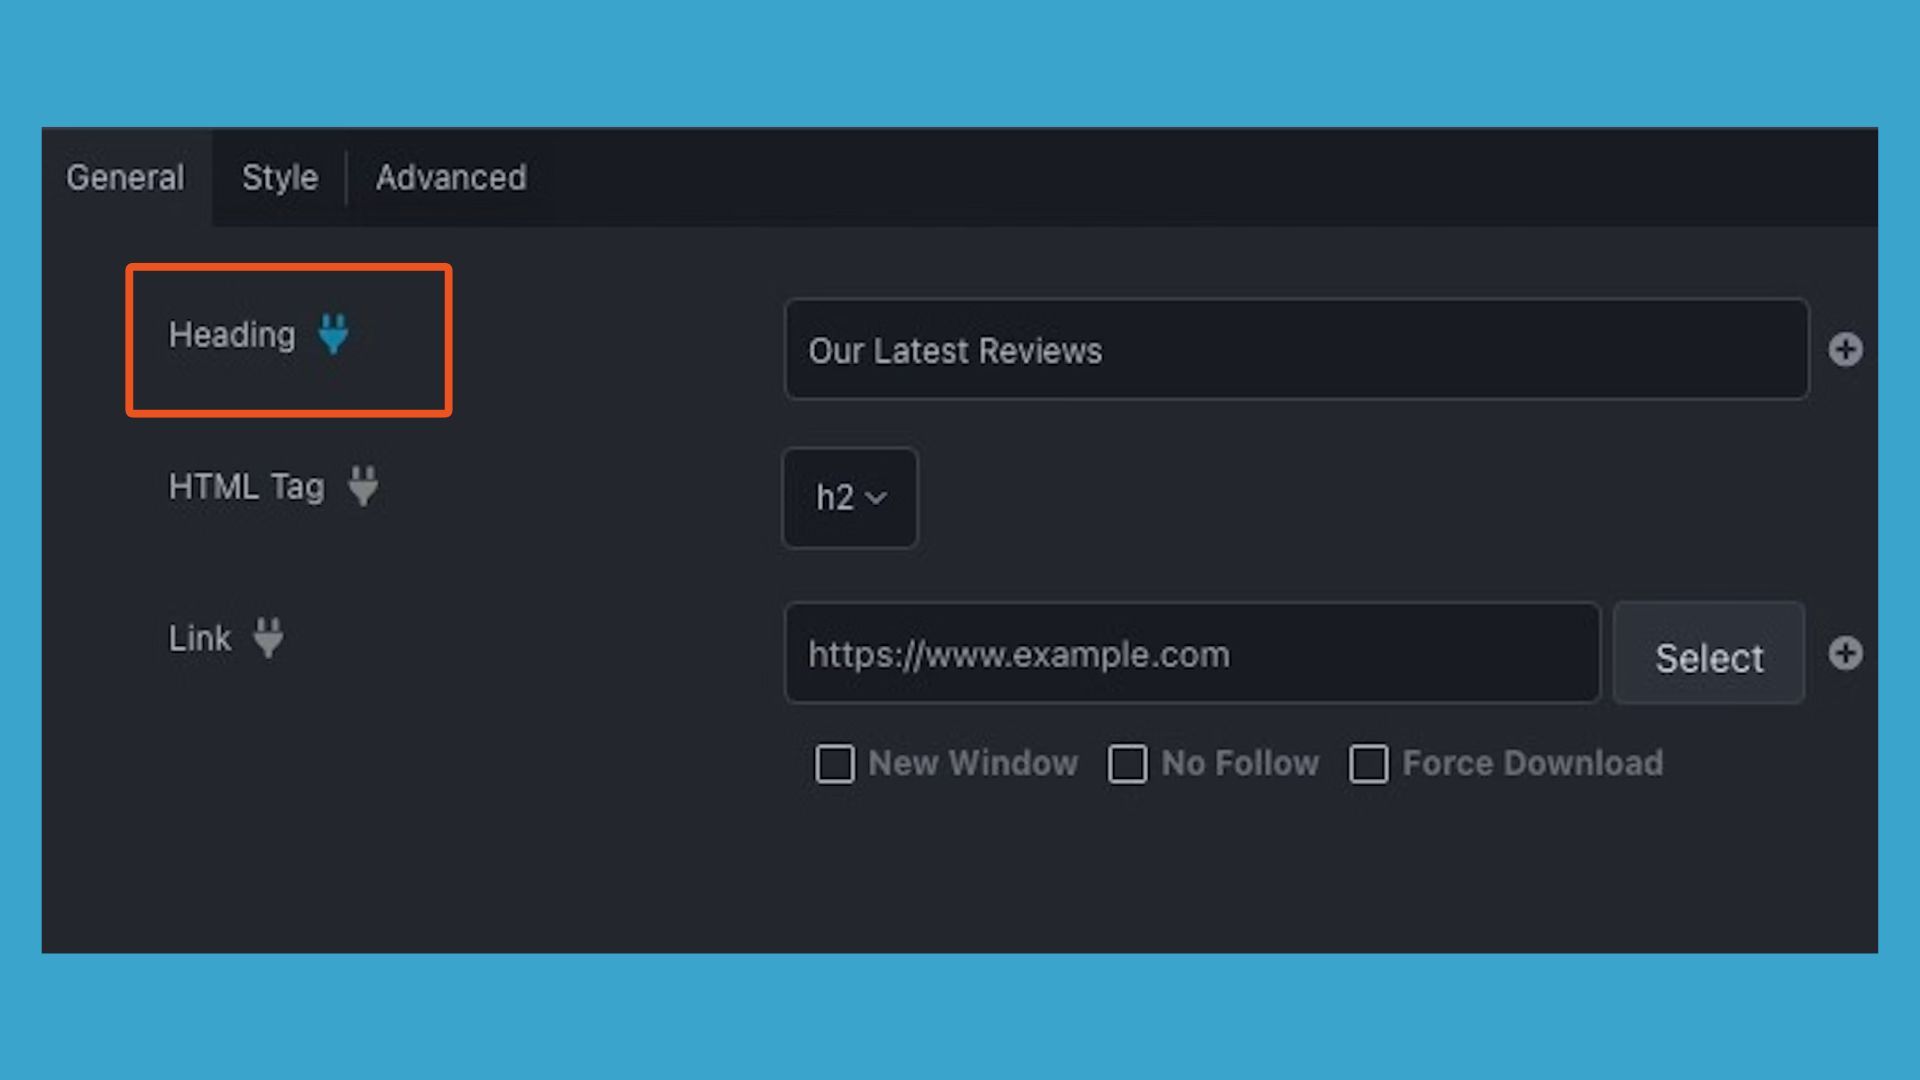The width and height of the screenshot is (1920, 1080).
Task: Enable the New Window checkbox
Action: [835, 764]
